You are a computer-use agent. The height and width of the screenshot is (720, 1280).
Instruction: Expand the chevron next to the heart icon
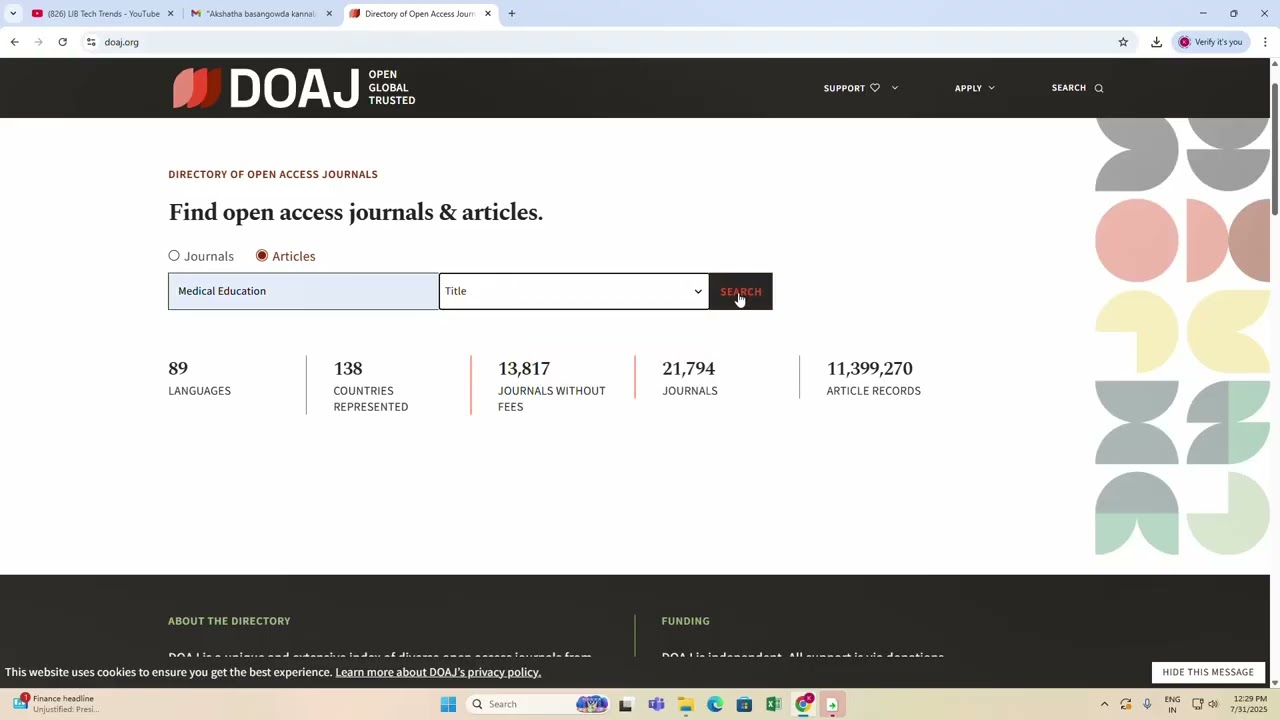point(894,88)
